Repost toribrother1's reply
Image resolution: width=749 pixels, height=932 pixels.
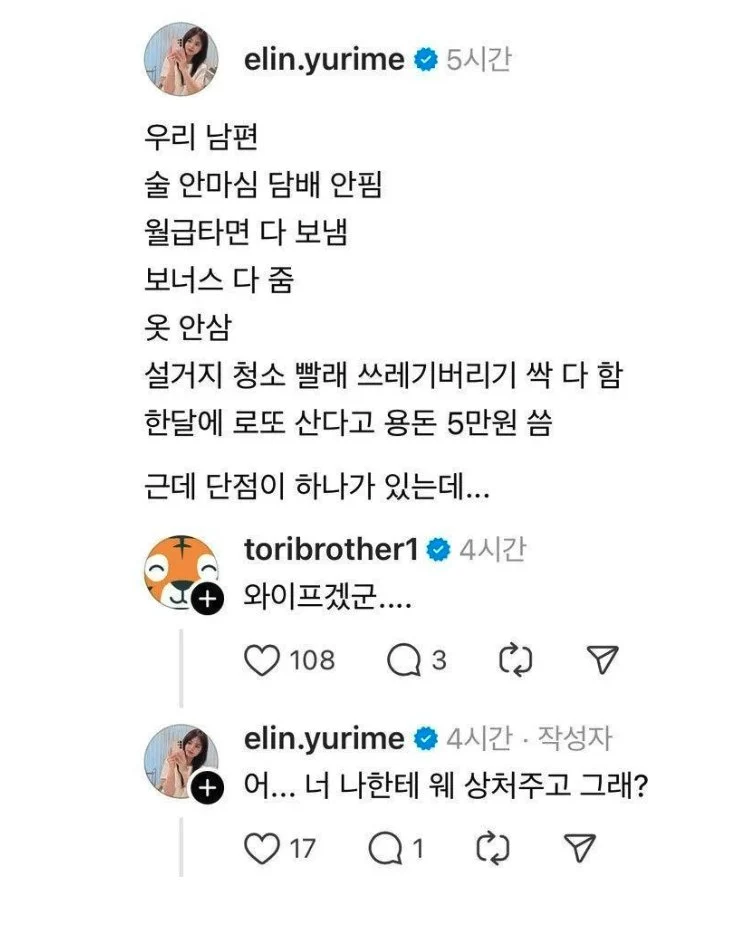(x=515, y=660)
